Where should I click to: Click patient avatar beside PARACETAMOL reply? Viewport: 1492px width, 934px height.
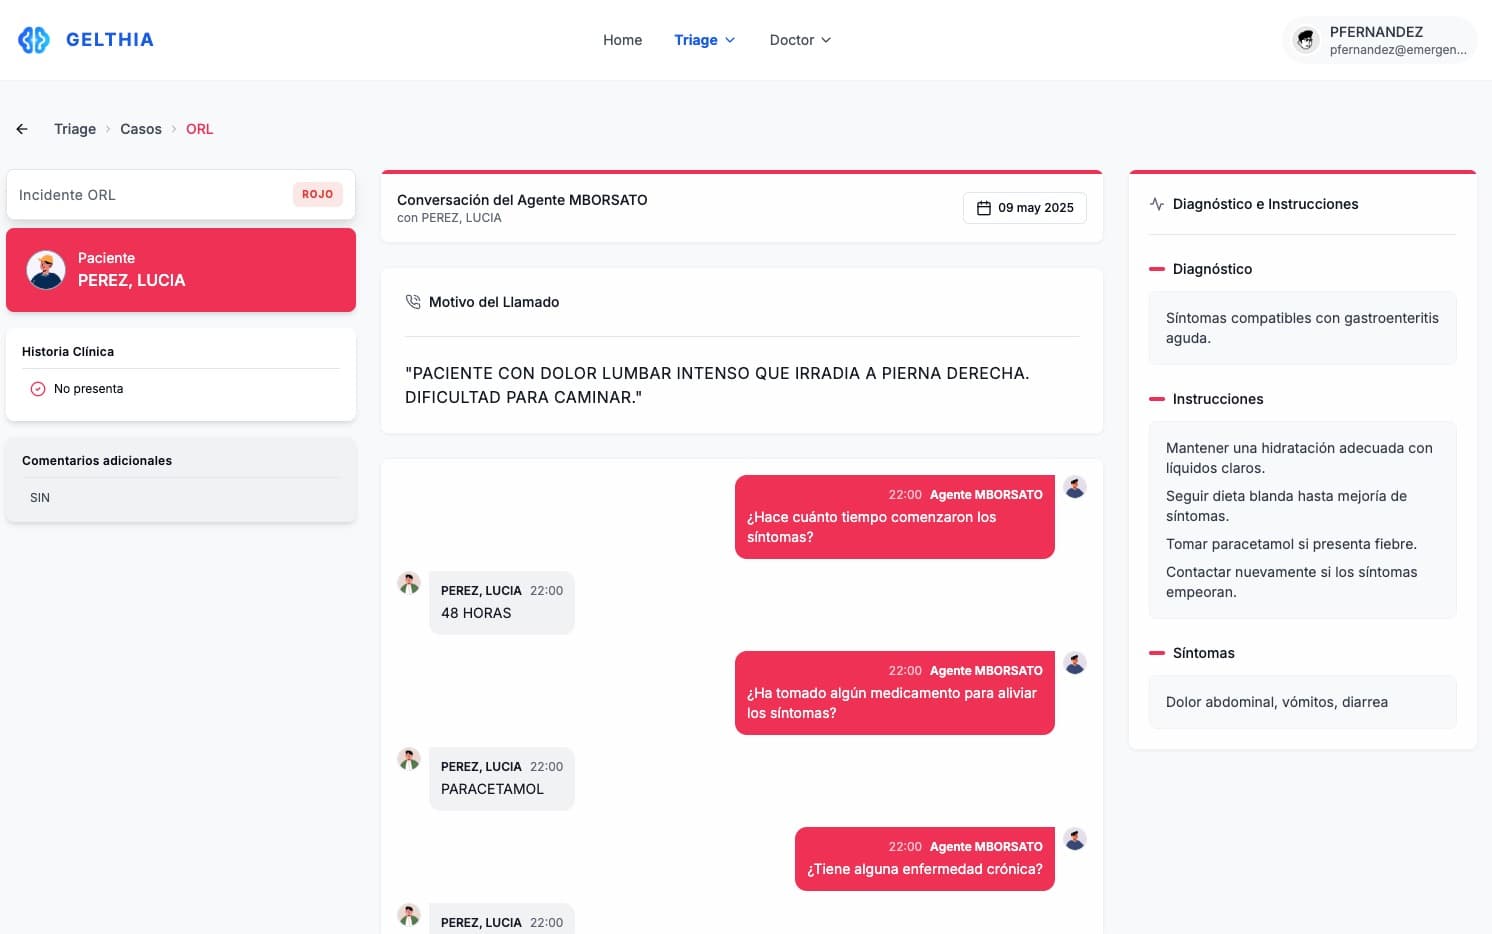click(x=409, y=759)
